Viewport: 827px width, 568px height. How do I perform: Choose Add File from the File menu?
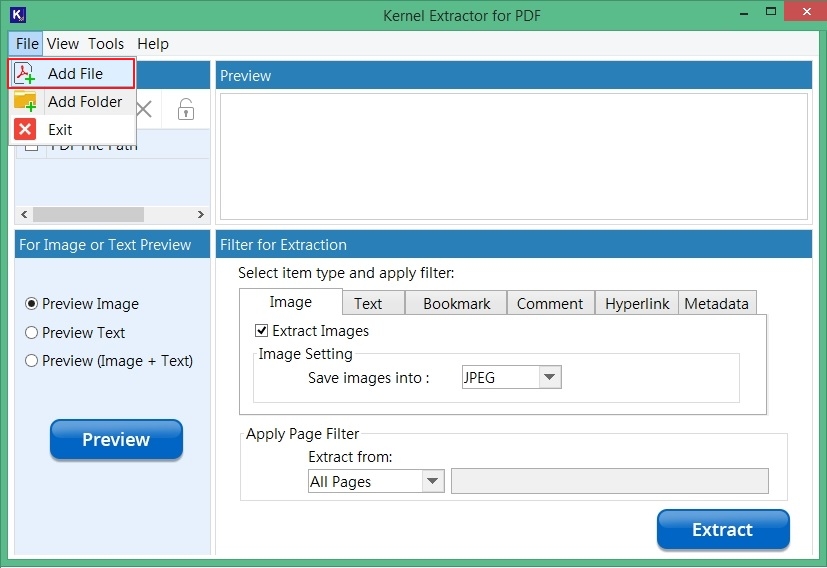tap(72, 73)
